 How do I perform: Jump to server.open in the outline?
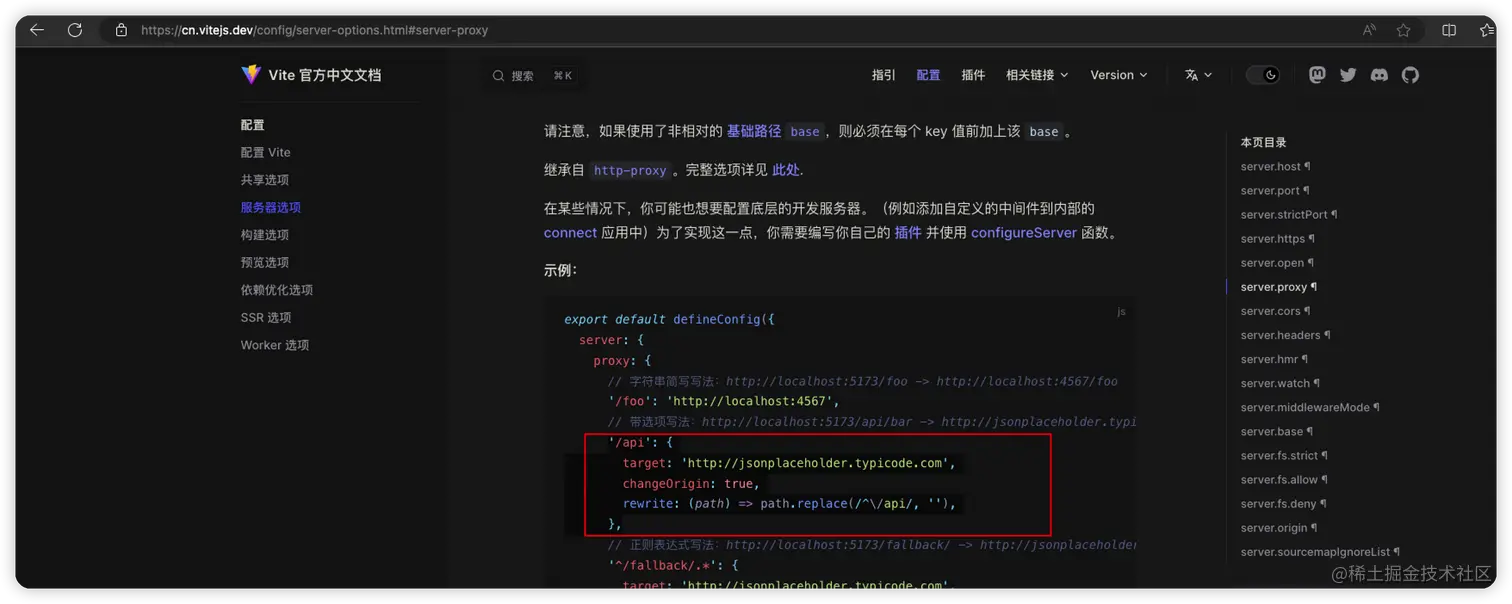[x=1277, y=263]
